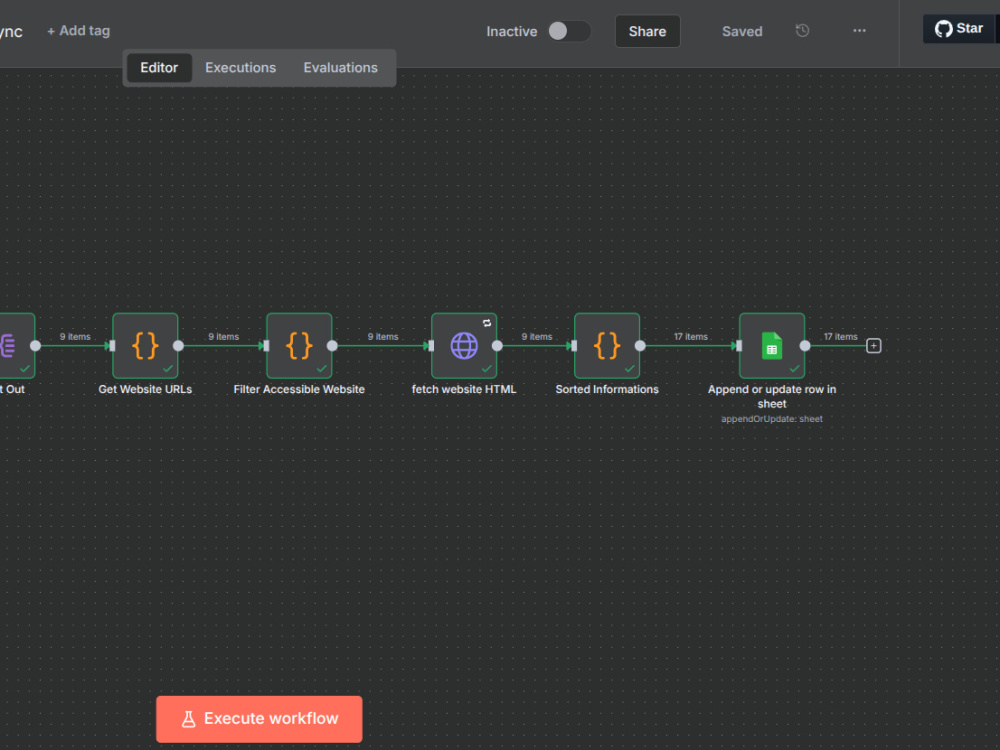Screen dimensions: 1000x750
Task: Click output dot of the sheet node
Action: pyautogui.click(x=805, y=346)
